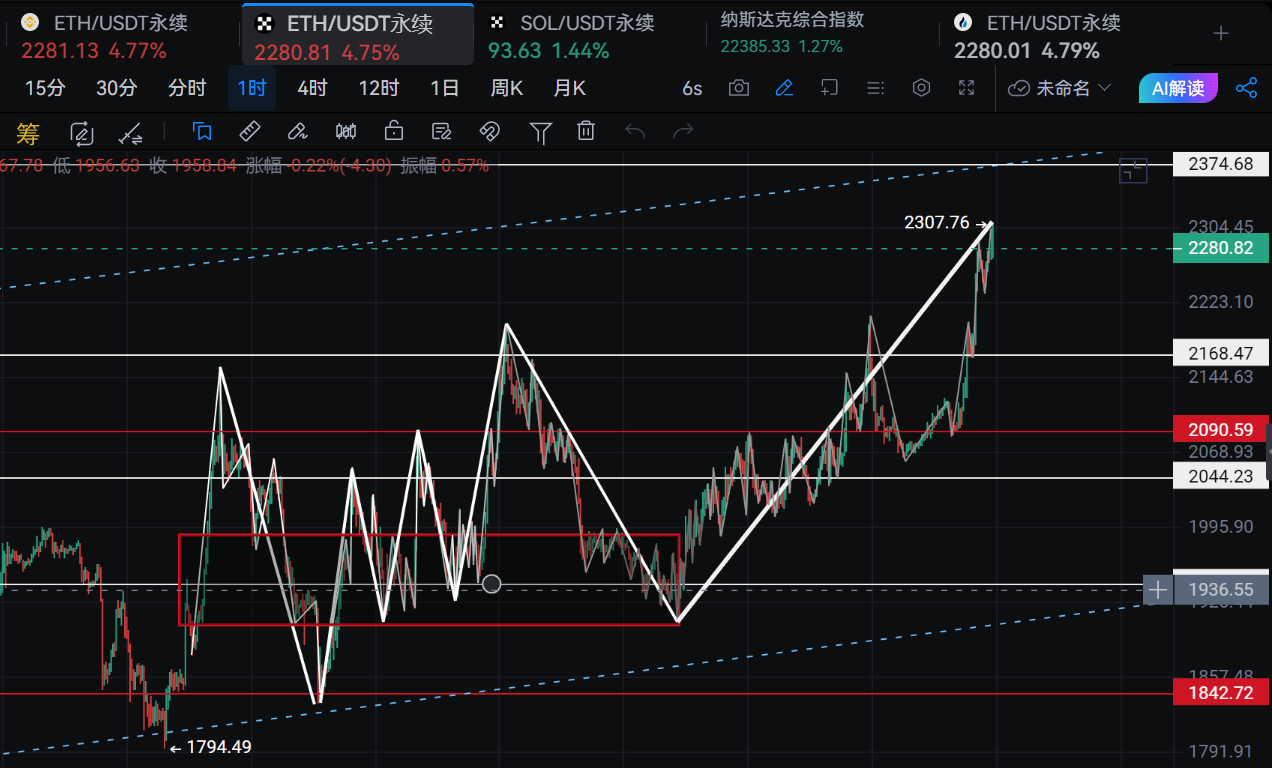The image size is (1272, 768).
Task: Select the ruler measurement tool
Action: pyautogui.click(x=250, y=131)
